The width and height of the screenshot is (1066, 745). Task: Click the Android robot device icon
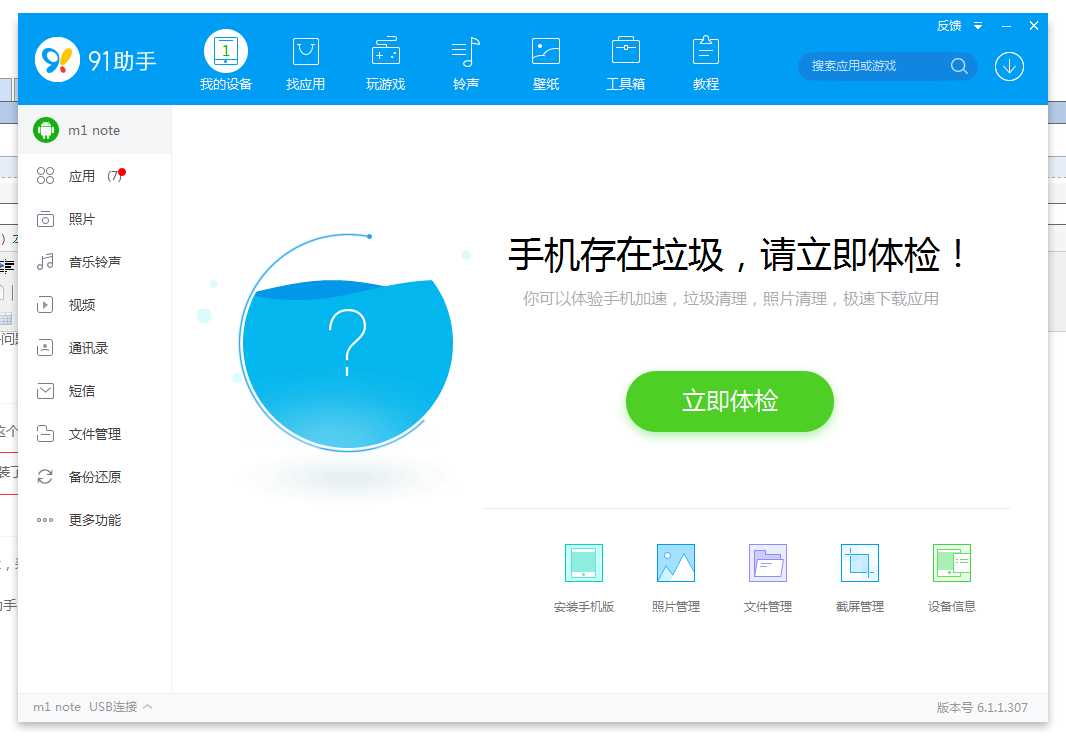(46, 130)
